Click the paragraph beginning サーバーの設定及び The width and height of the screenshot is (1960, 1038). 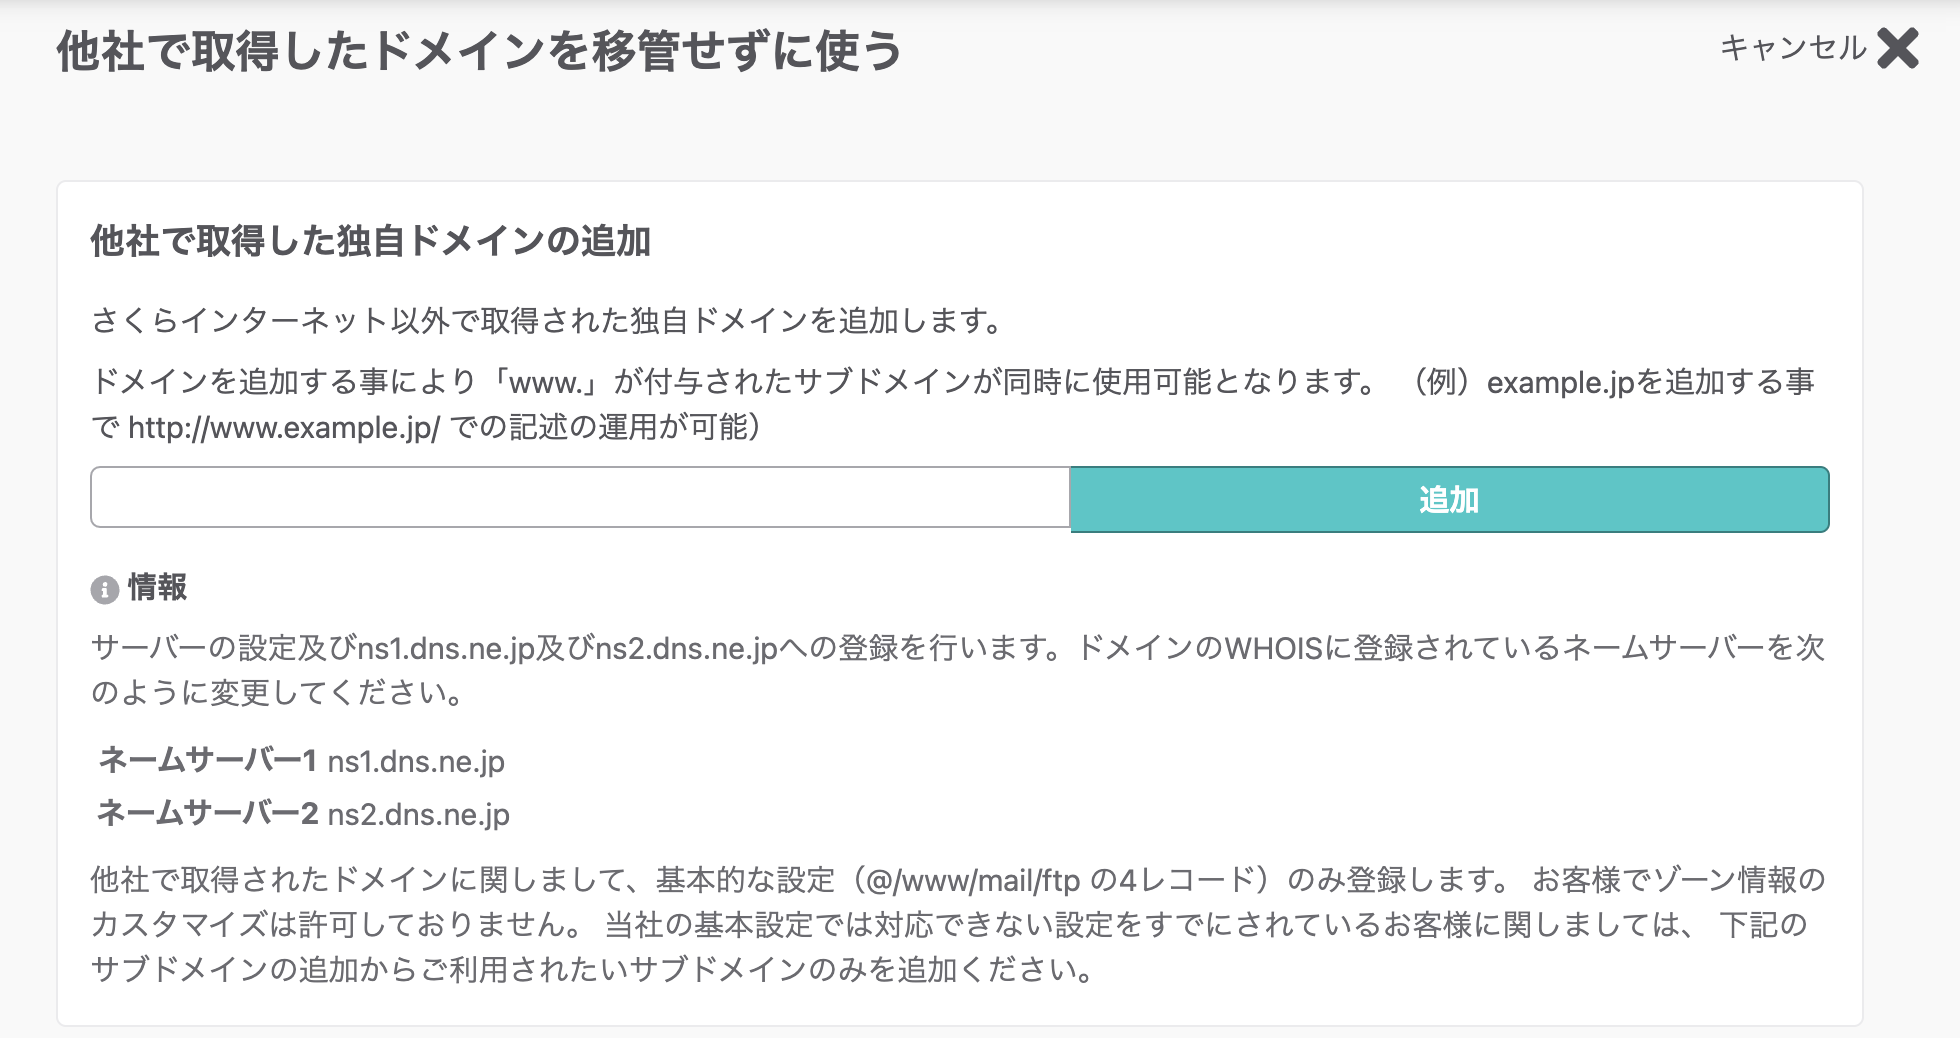pyautogui.click(x=958, y=670)
